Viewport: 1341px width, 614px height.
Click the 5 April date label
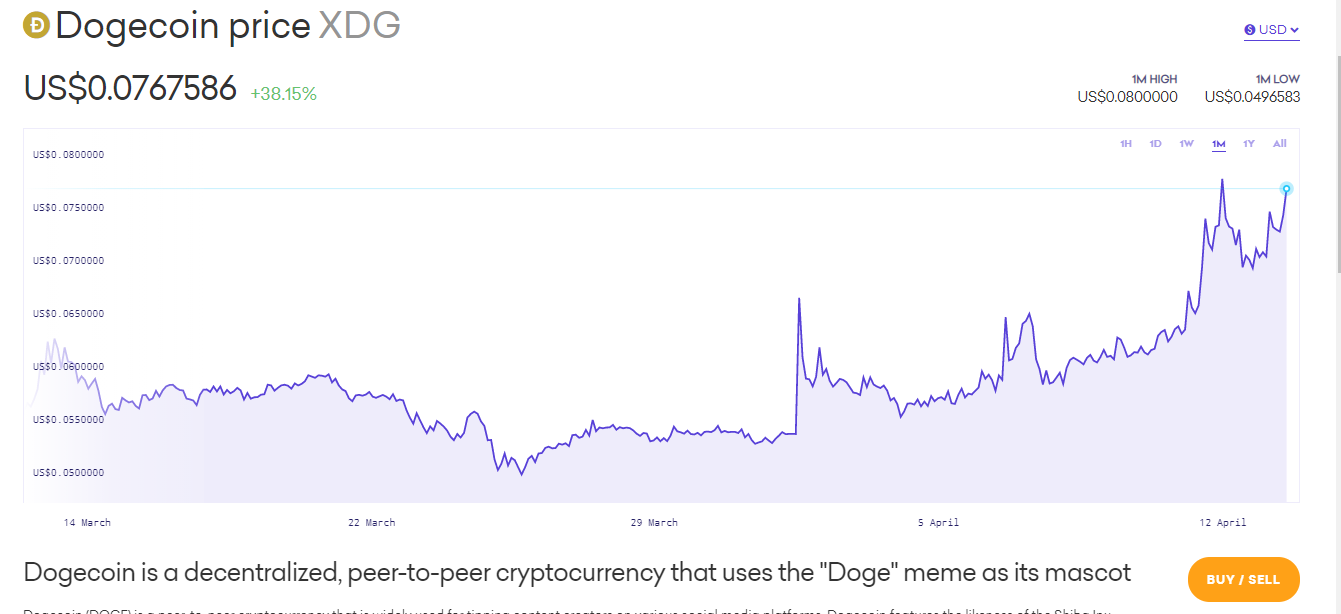[938, 522]
